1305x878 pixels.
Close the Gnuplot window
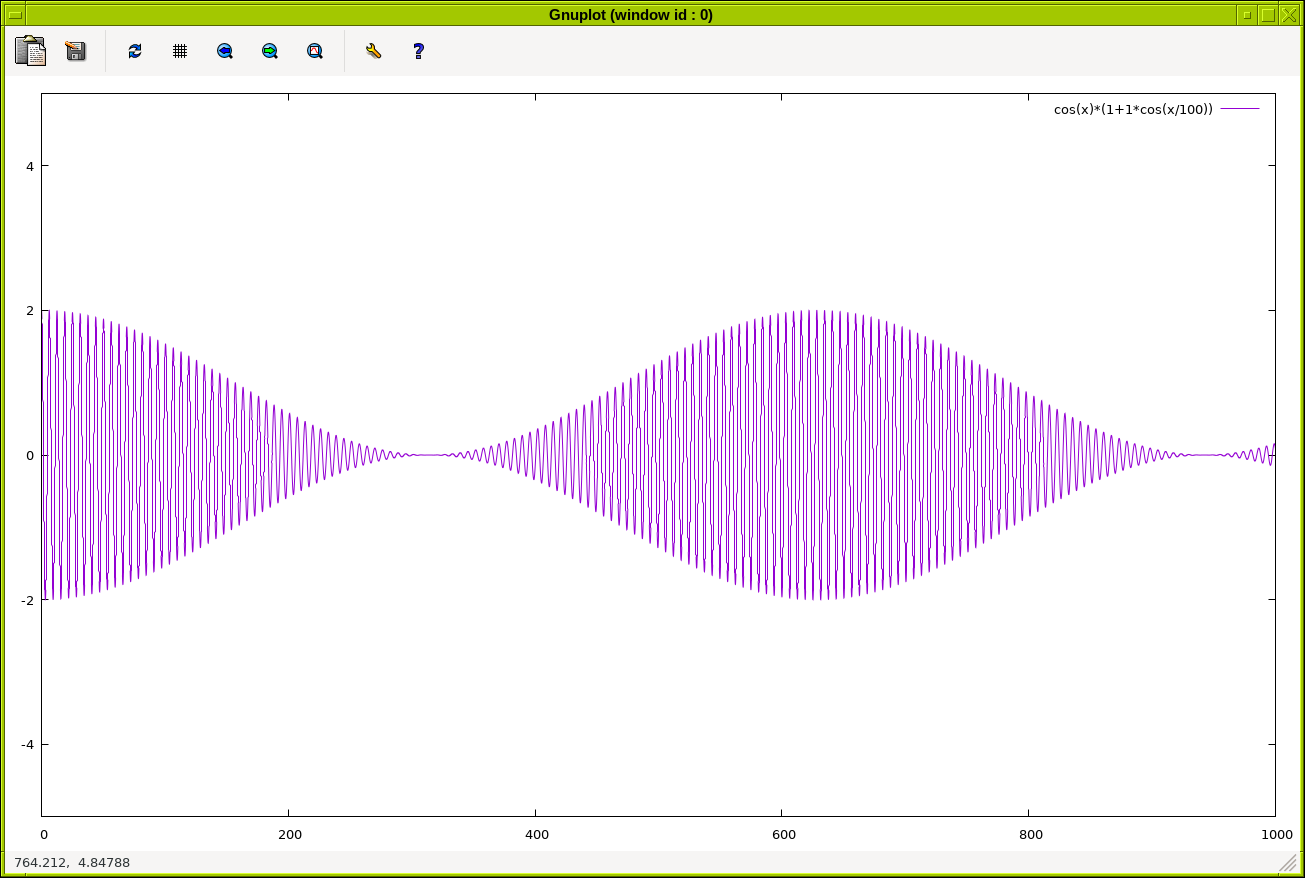click(1289, 15)
